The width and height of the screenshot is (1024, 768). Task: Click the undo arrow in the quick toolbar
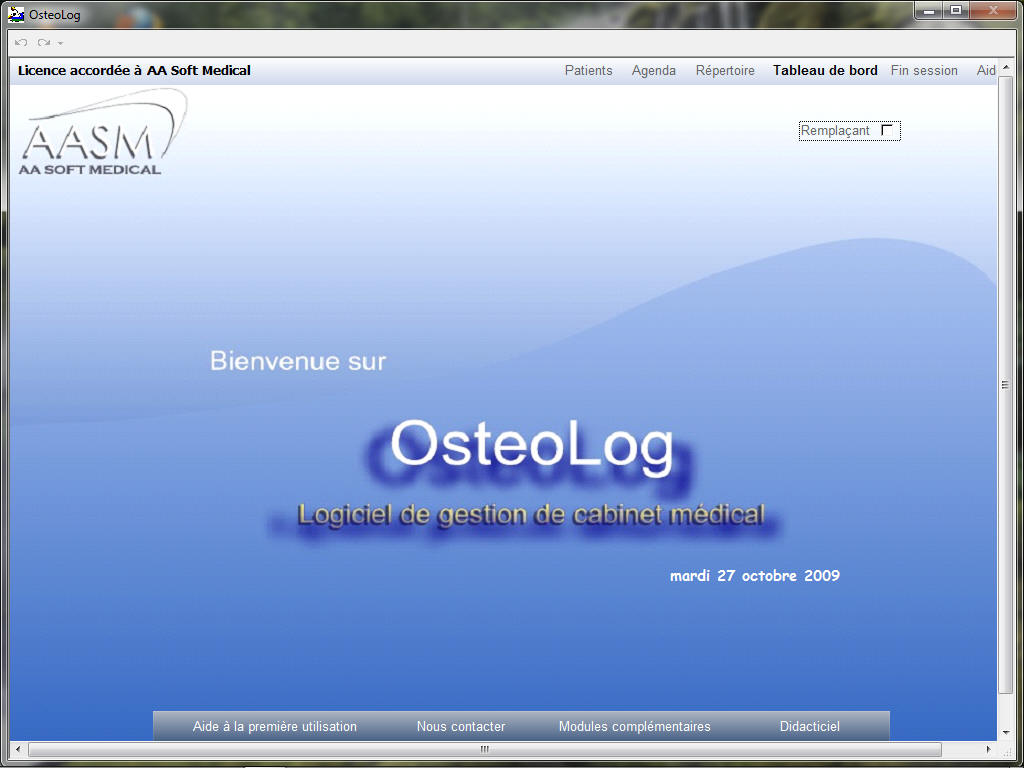(x=21, y=42)
